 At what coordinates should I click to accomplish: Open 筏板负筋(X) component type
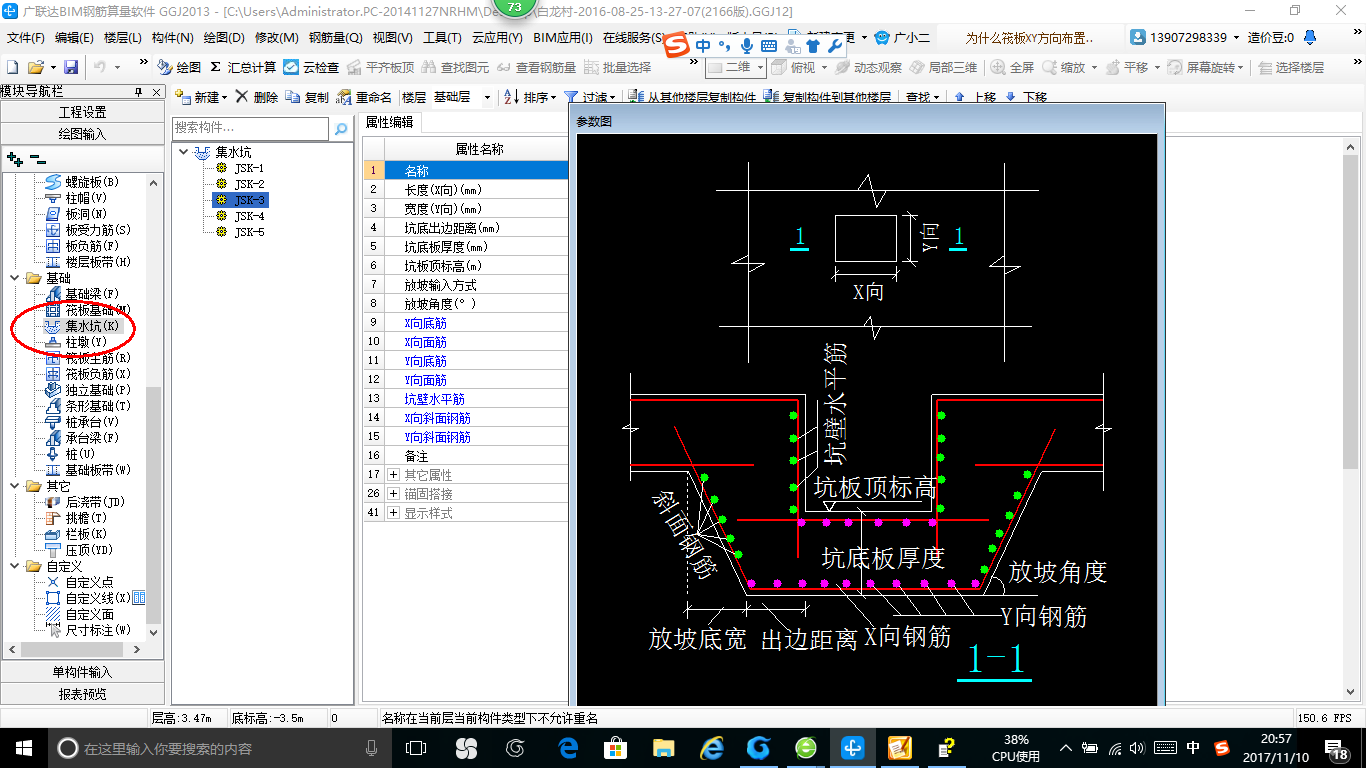point(98,374)
